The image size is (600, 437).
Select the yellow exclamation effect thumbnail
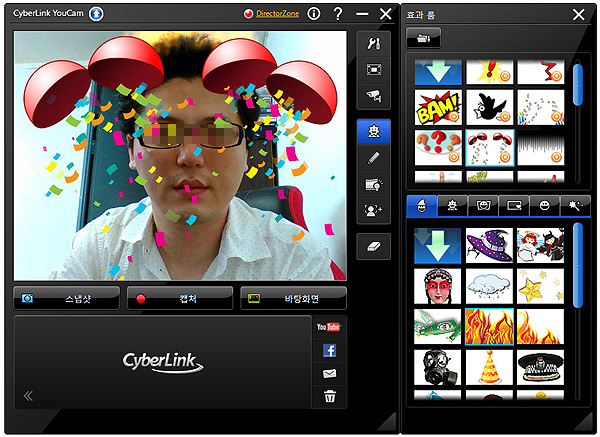489,72
